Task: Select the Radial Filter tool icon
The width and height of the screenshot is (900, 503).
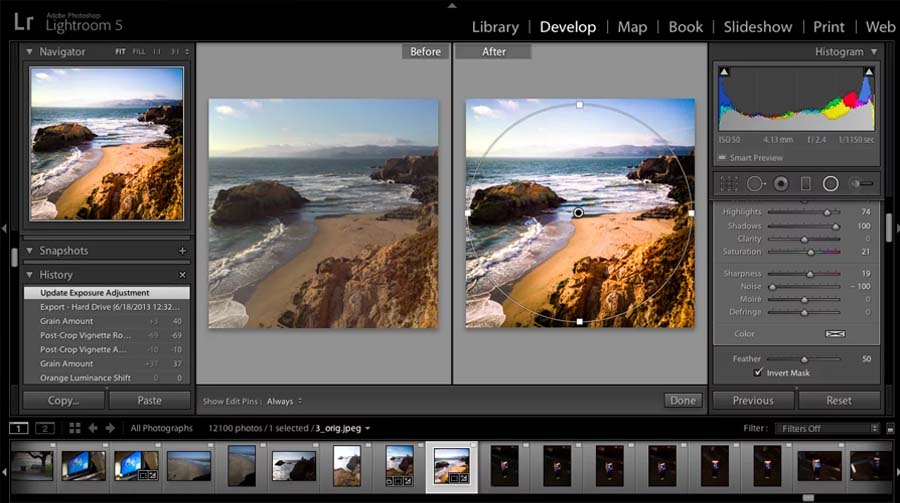Action: pos(831,184)
